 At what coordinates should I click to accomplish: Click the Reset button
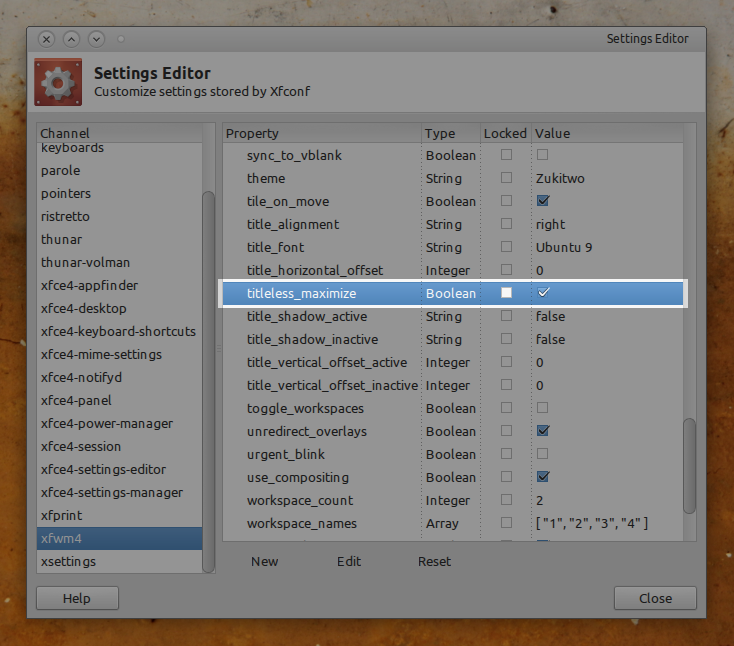coord(434,561)
